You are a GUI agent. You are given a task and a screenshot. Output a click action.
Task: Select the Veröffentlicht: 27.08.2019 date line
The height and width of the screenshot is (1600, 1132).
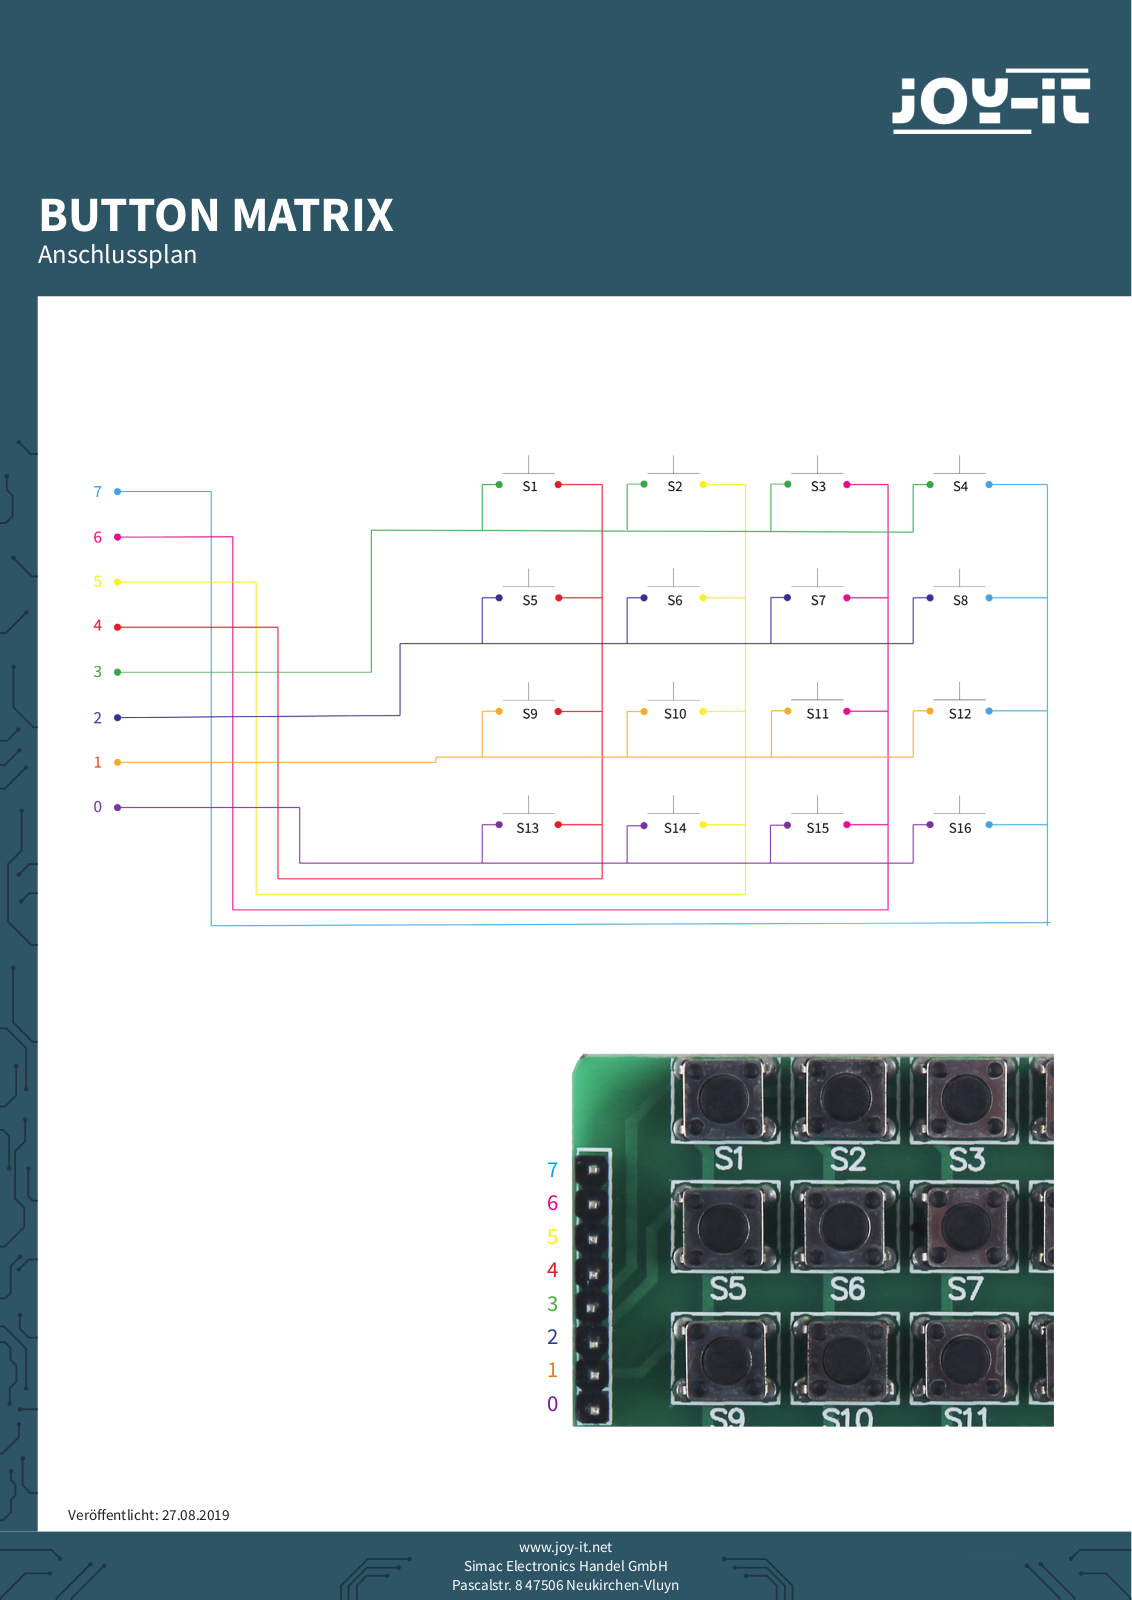[x=148, y=1515]
